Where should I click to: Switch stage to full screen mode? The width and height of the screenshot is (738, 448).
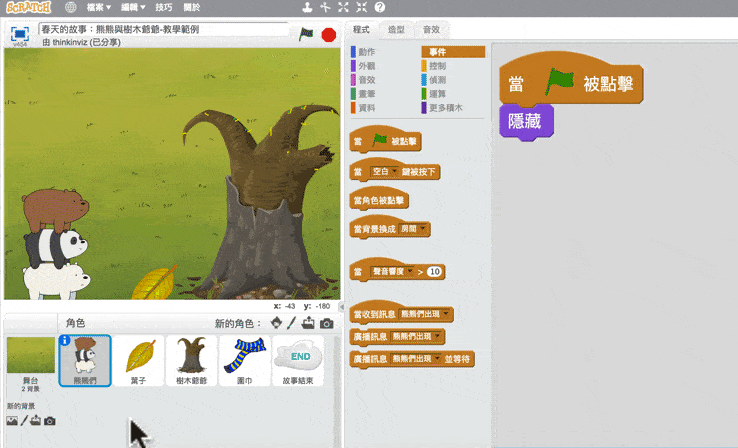(20, 35)
